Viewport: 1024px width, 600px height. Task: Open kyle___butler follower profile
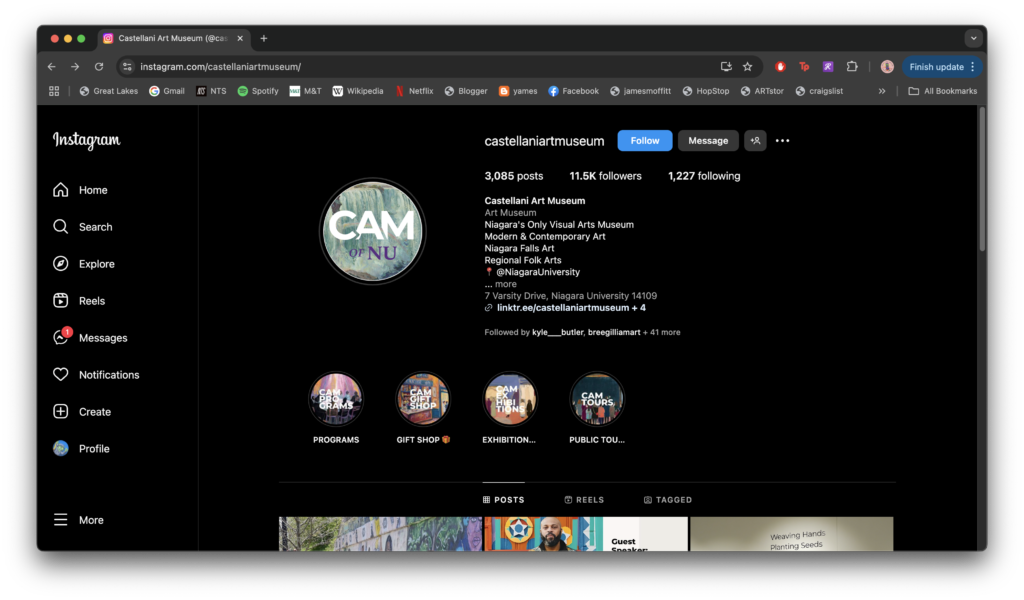[x=558, y=332]
